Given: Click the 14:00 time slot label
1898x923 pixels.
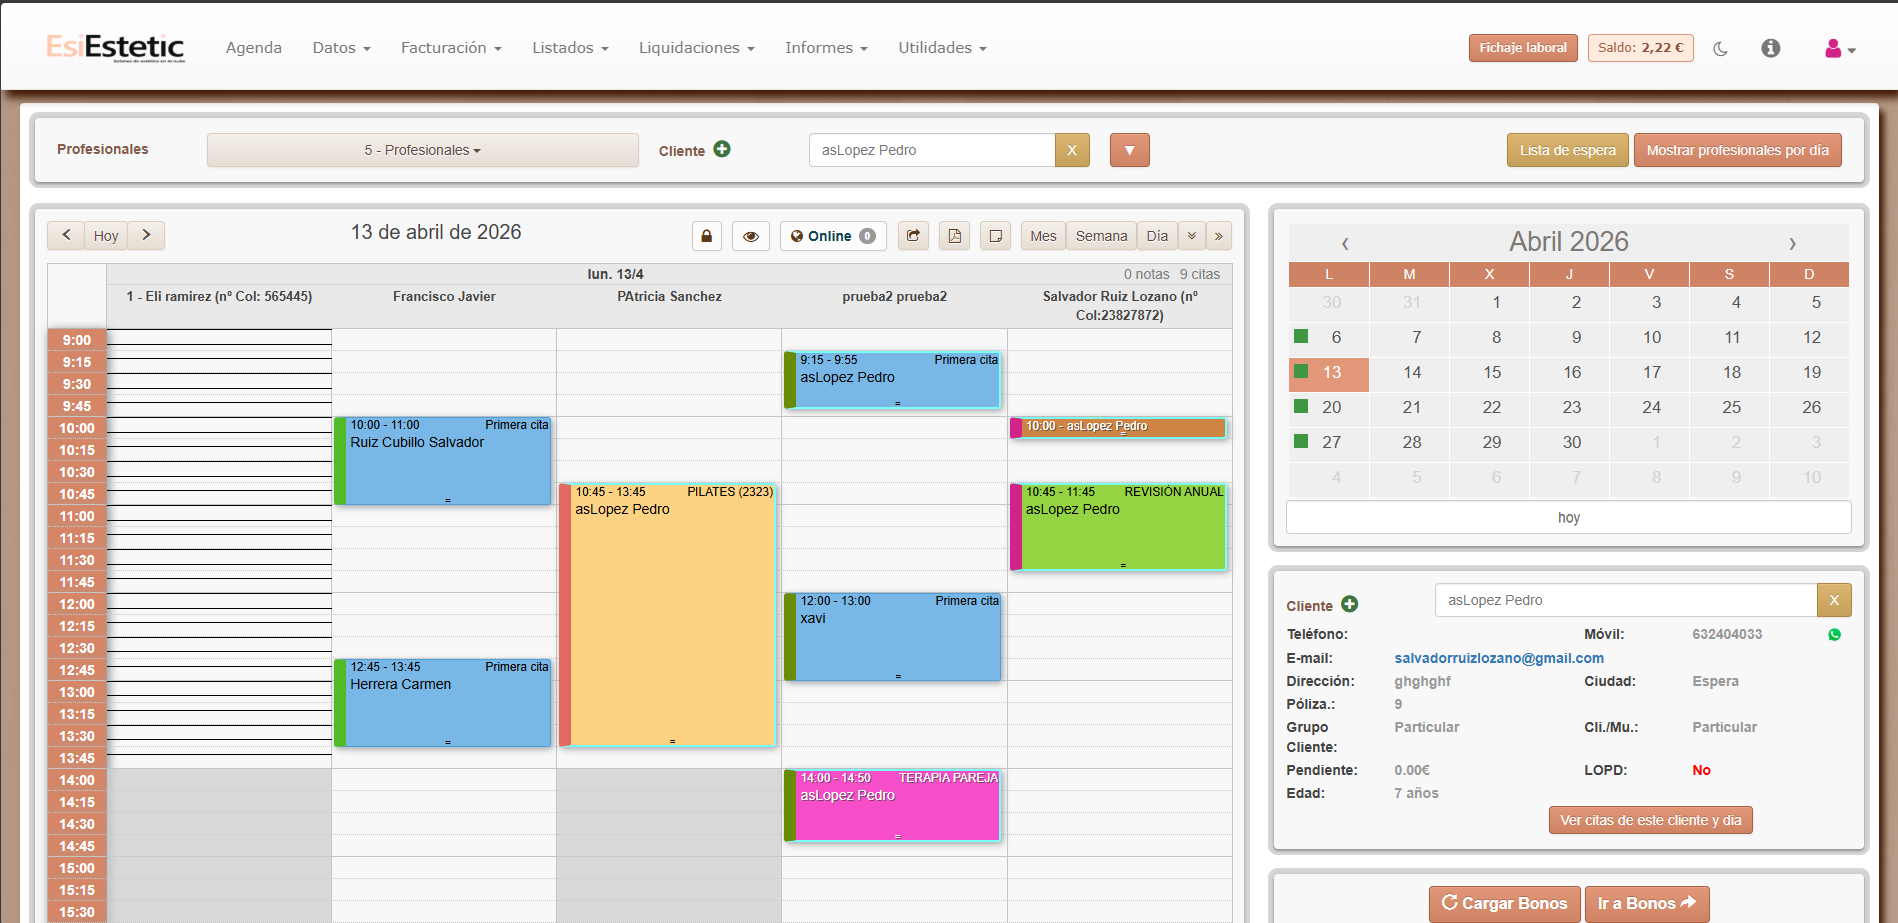Looking at the screenshot, I should pos(77,780).
